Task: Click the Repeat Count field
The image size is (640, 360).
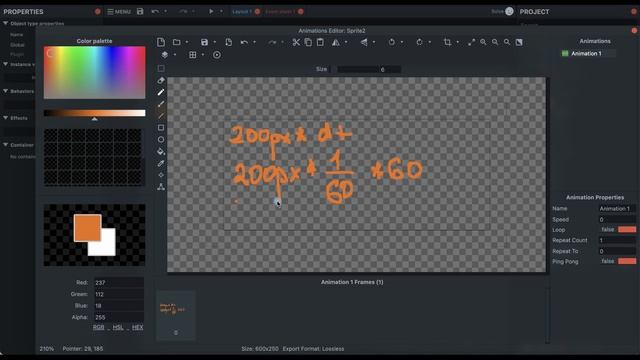Action: 617,240
